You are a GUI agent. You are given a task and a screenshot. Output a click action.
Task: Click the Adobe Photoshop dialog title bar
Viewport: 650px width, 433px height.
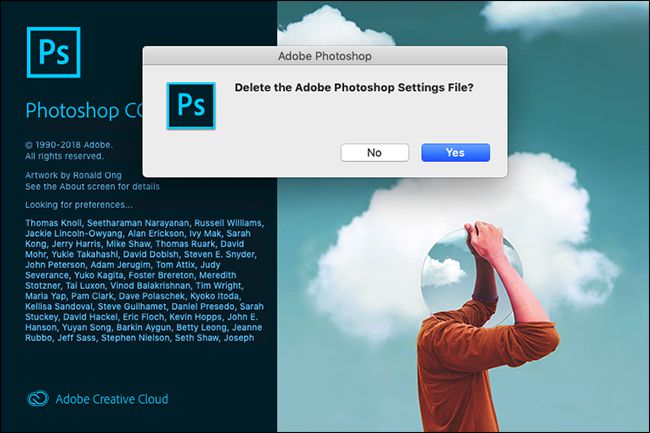pos(325,56)
